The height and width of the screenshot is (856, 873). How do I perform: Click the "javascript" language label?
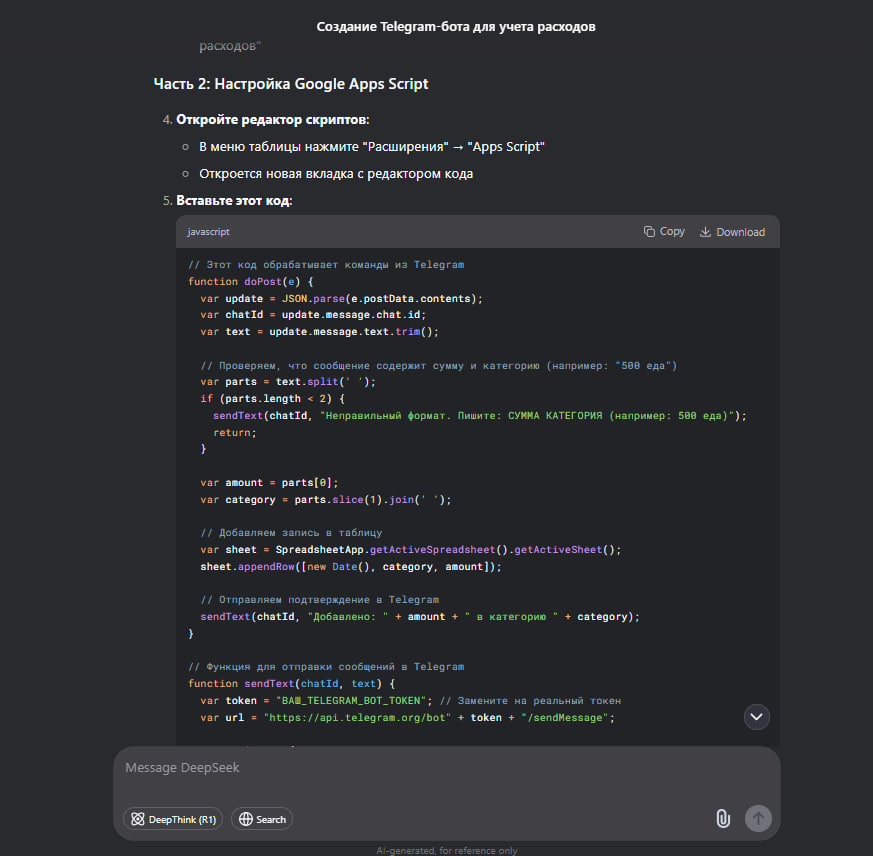pos(208,232)
